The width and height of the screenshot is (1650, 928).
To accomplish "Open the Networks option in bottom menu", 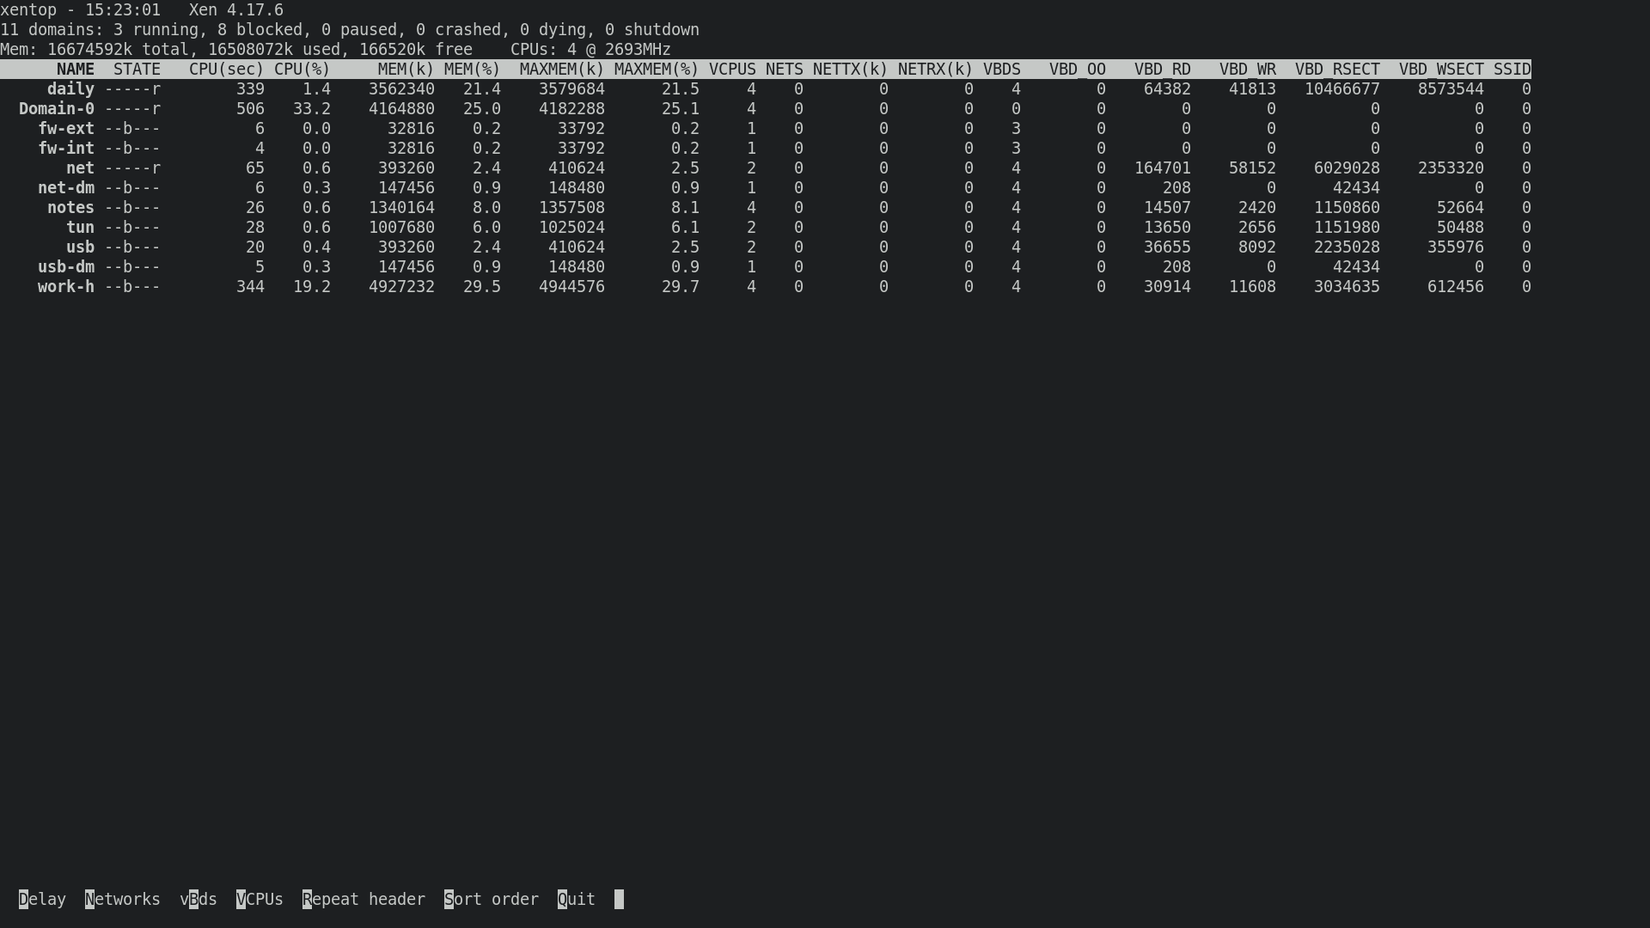I will (x=122, y=899).
